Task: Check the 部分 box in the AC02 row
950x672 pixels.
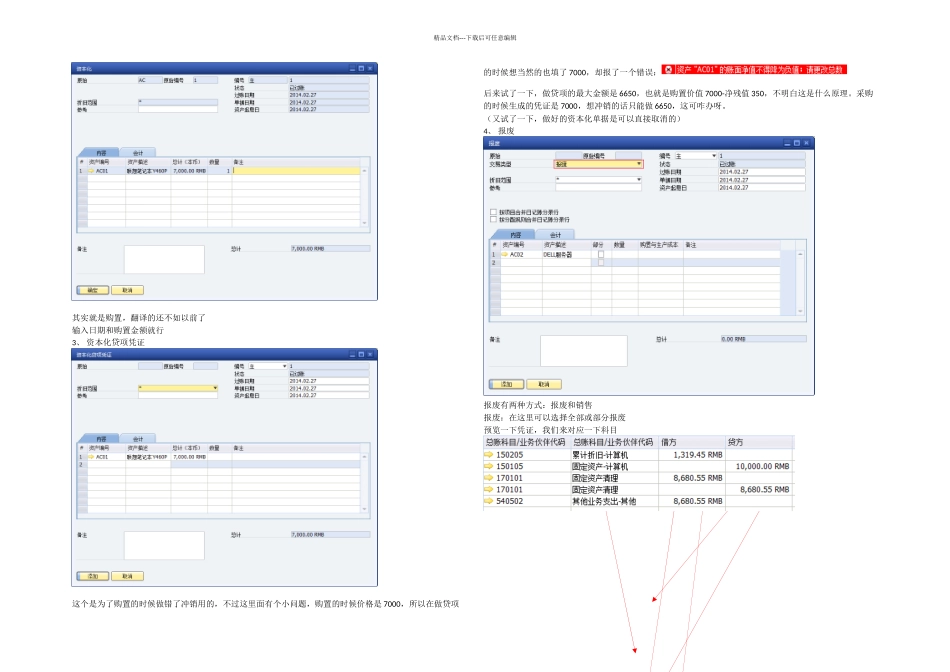Action: point(601,254)
